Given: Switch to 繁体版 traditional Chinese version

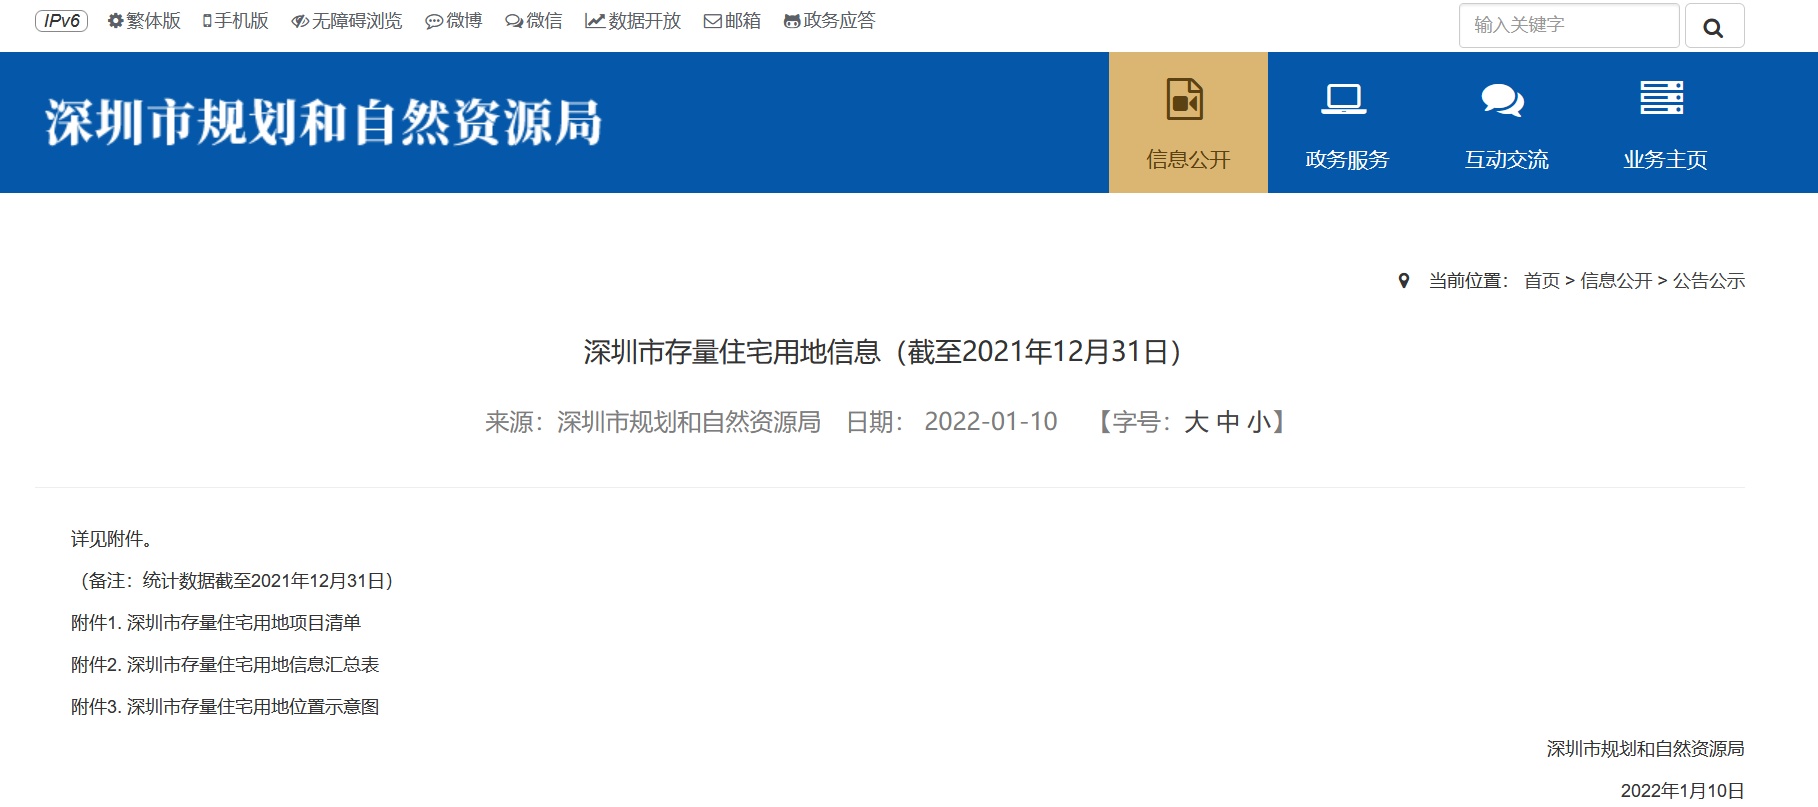Looking at the screenshot, I should click(x=144, y=21).
